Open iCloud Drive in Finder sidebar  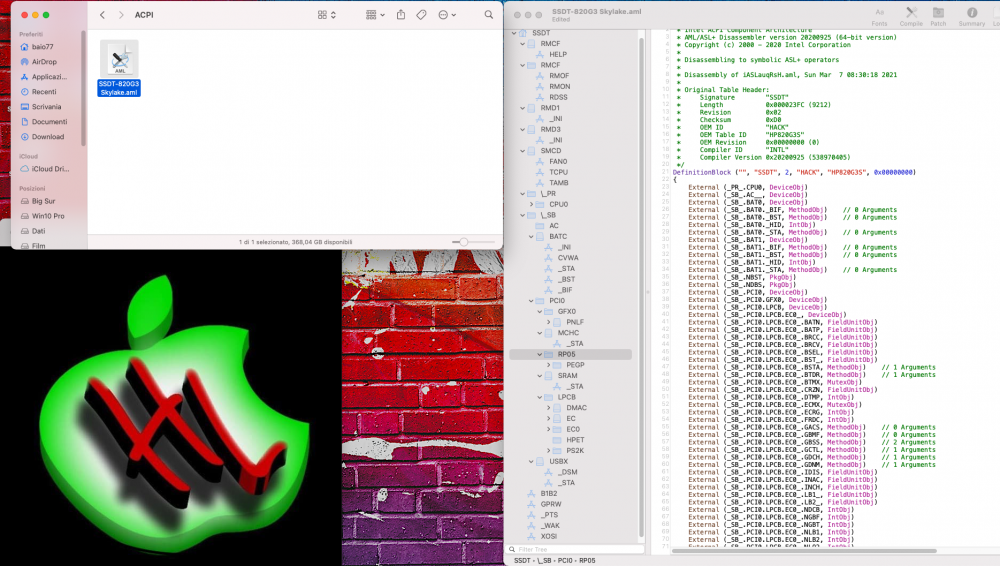[x=50, y=169]
